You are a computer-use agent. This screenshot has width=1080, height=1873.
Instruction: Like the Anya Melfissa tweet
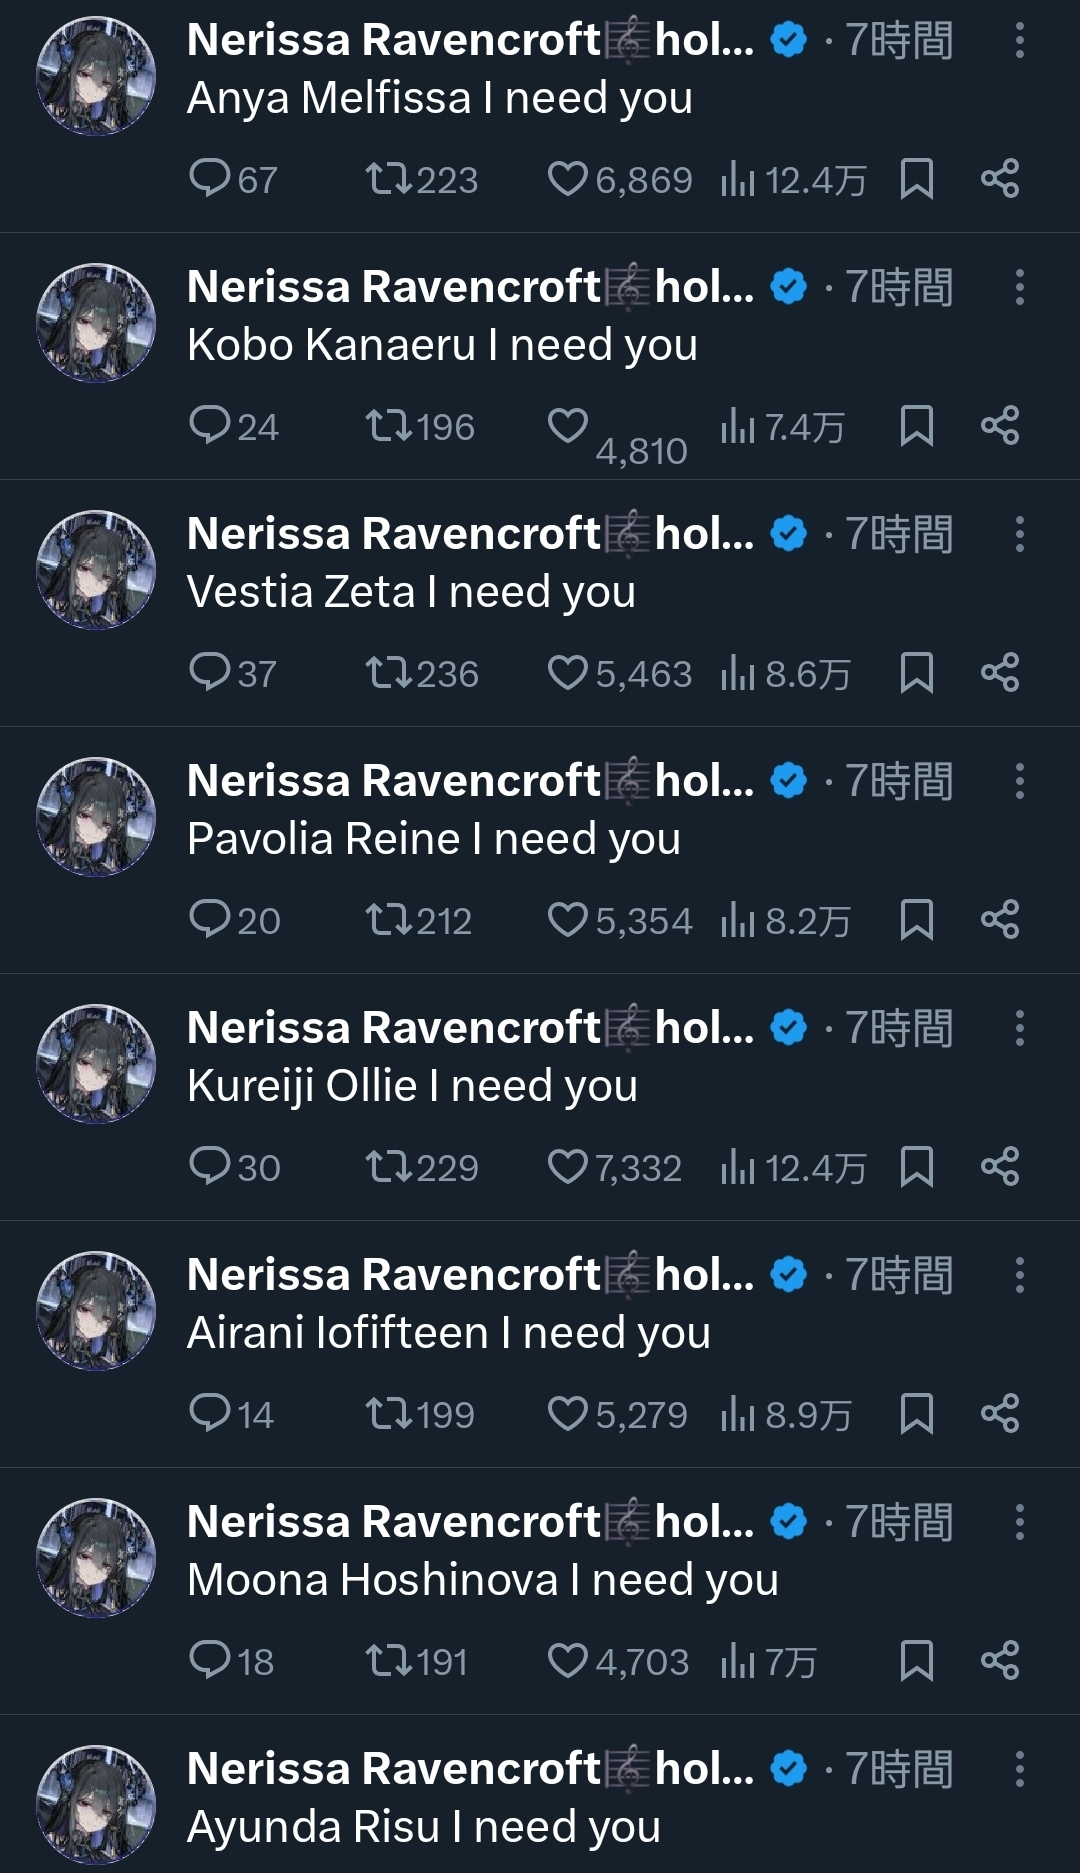(x=568, y=180)
